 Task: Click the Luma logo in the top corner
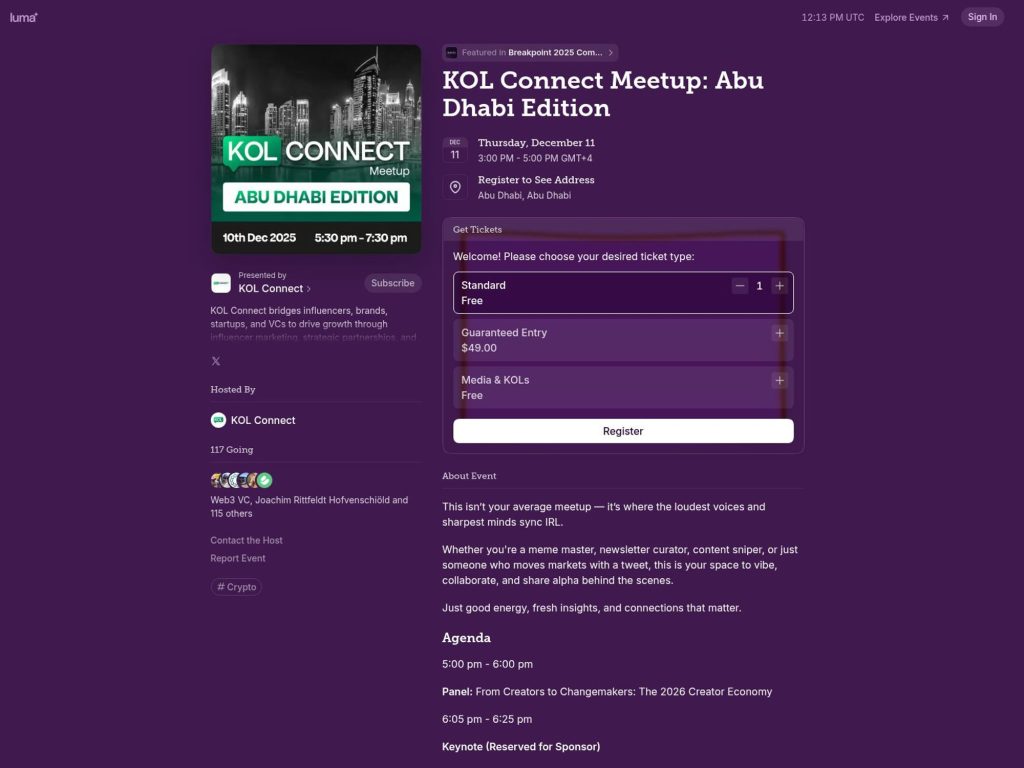pyautogui.click(x=22, y=17)
